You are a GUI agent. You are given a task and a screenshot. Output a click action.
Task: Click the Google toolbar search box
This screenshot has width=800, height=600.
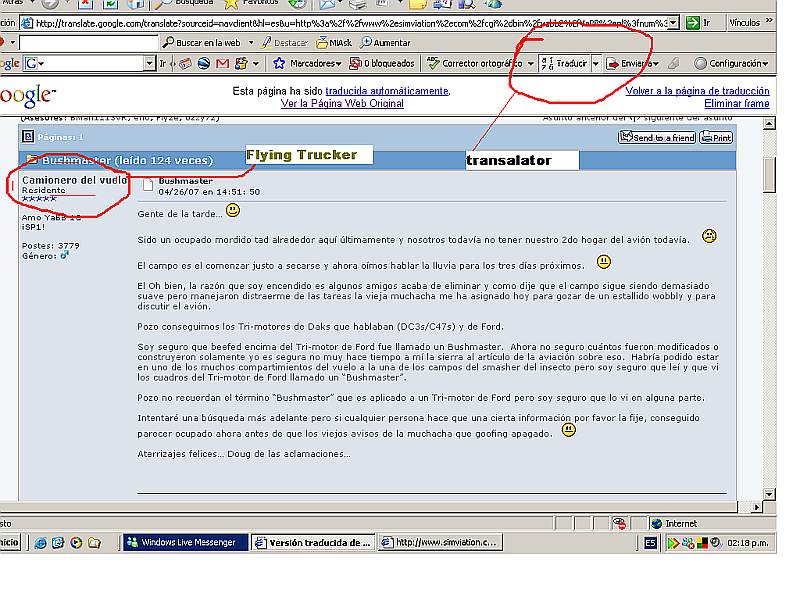tap(90, 63)
